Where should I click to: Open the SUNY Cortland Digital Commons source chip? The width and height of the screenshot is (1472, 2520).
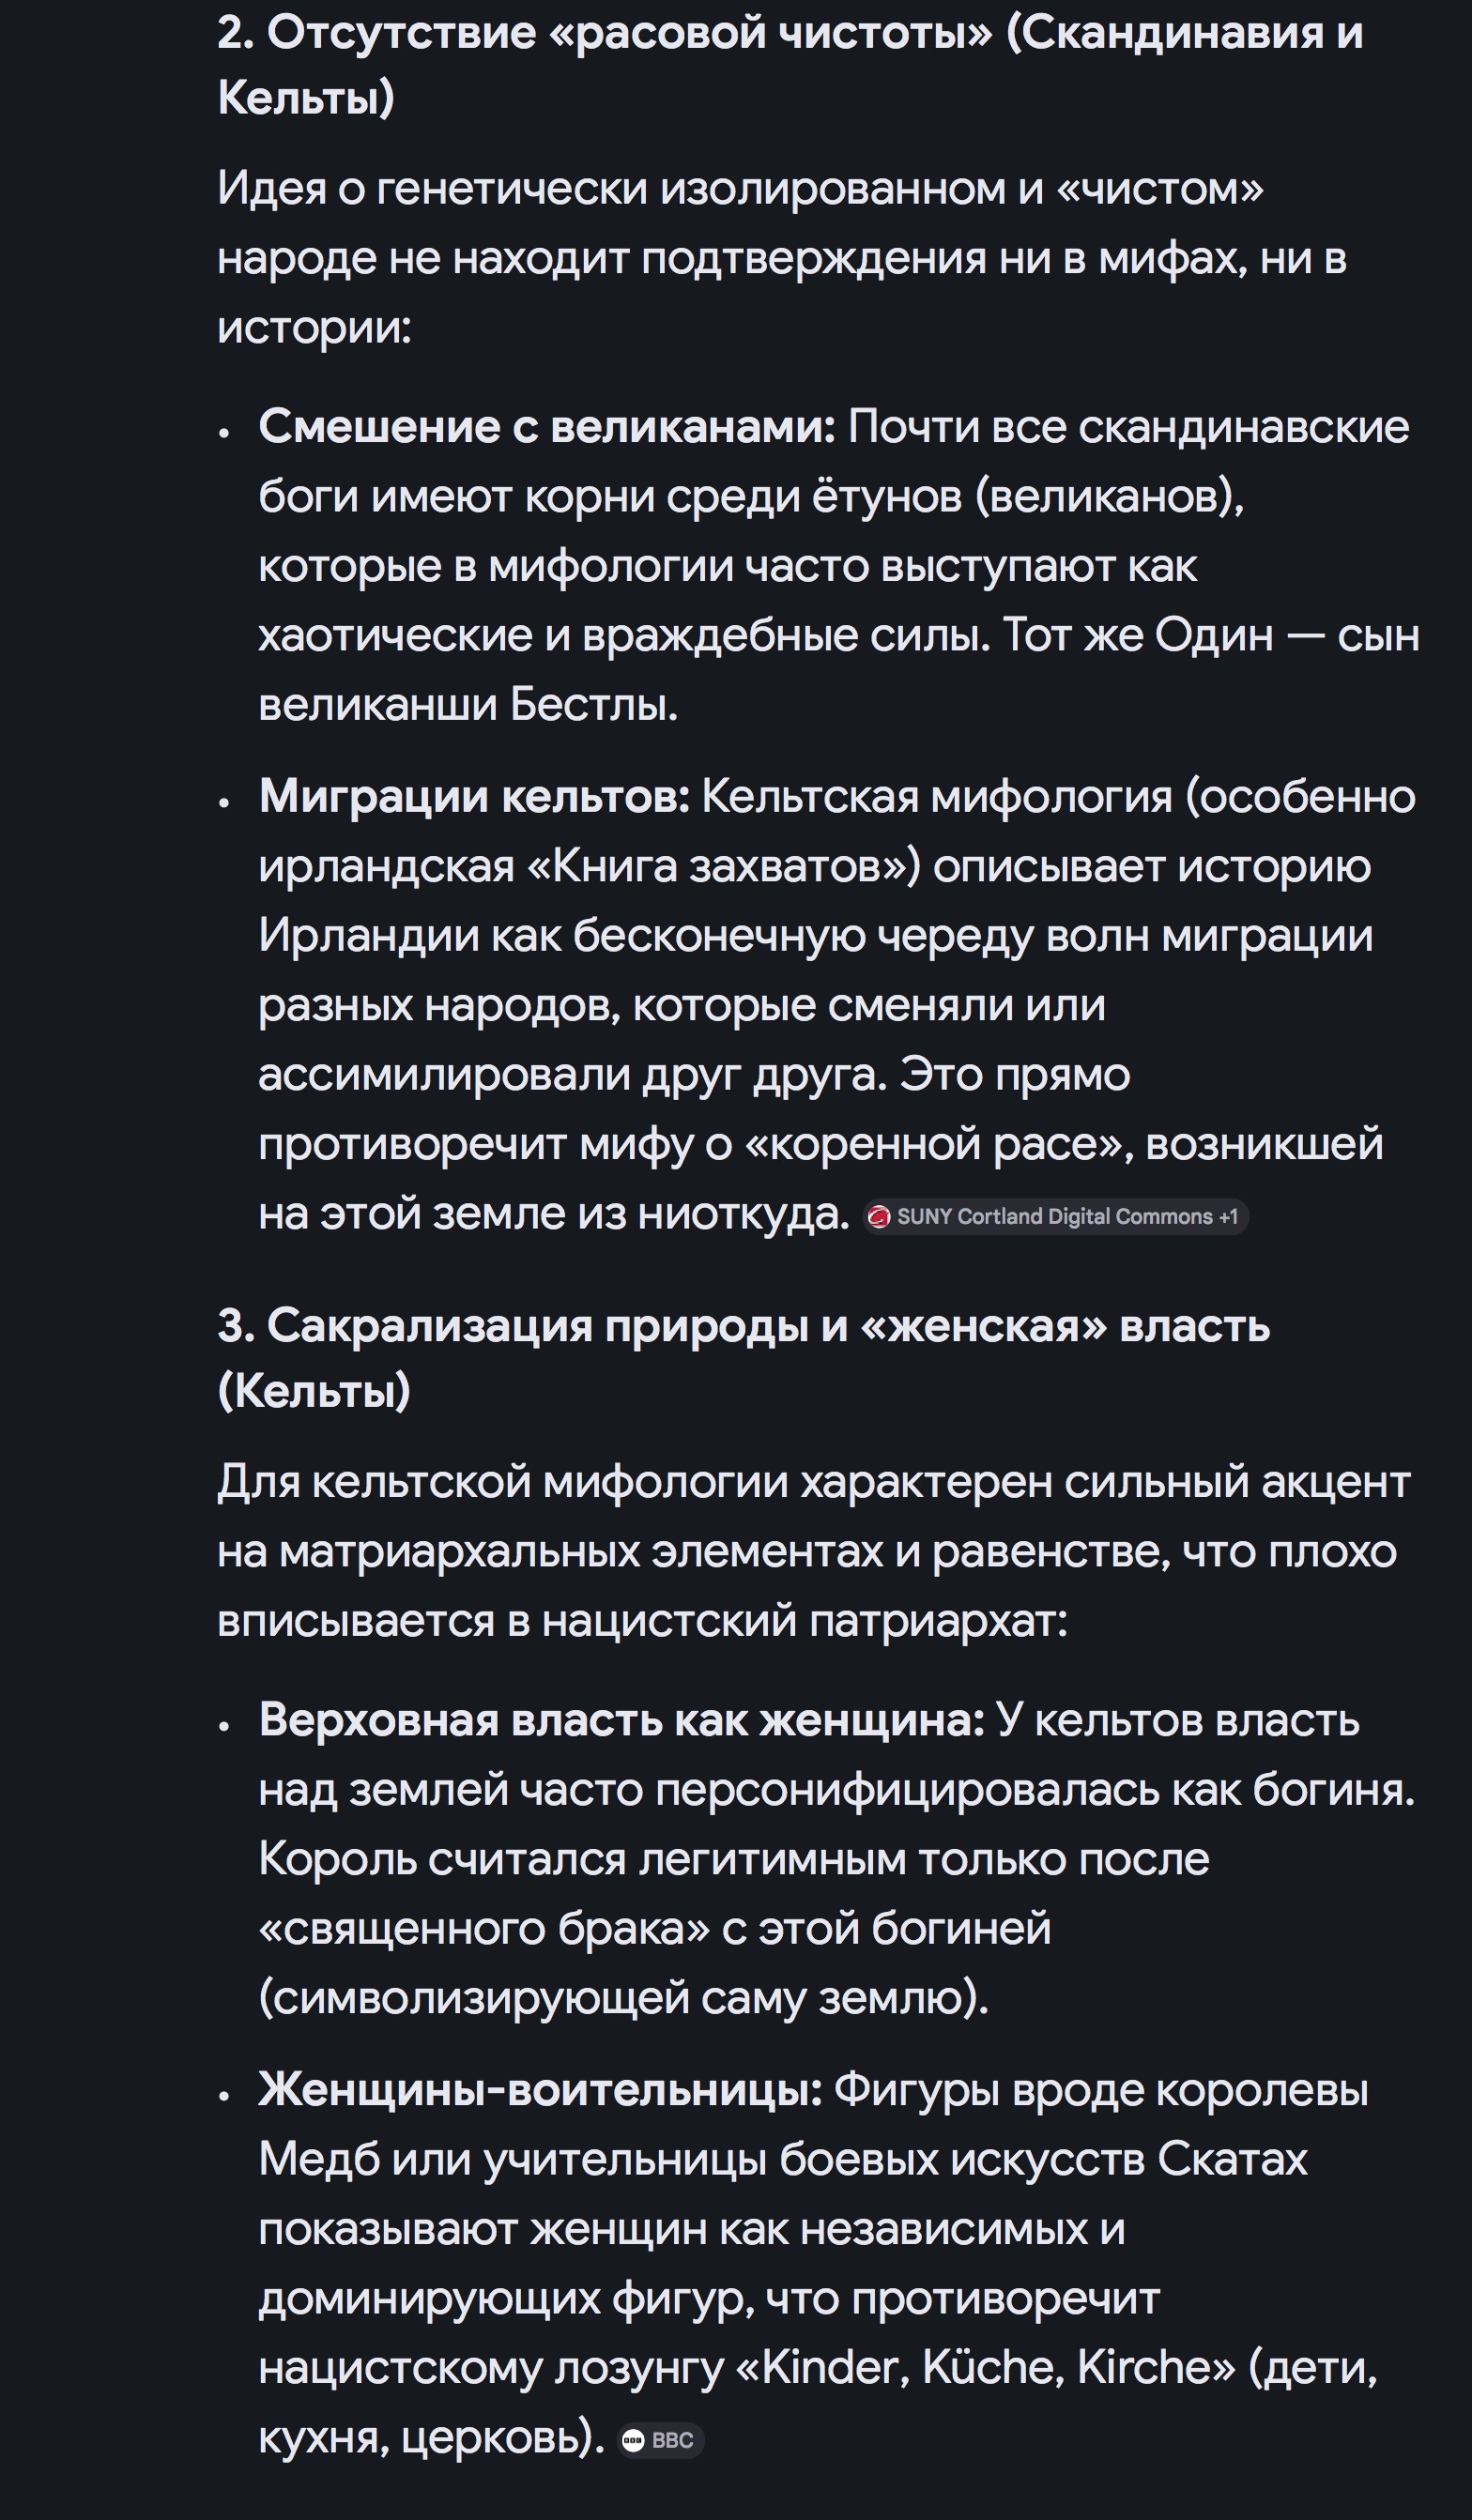(x=1055, y=1216)
